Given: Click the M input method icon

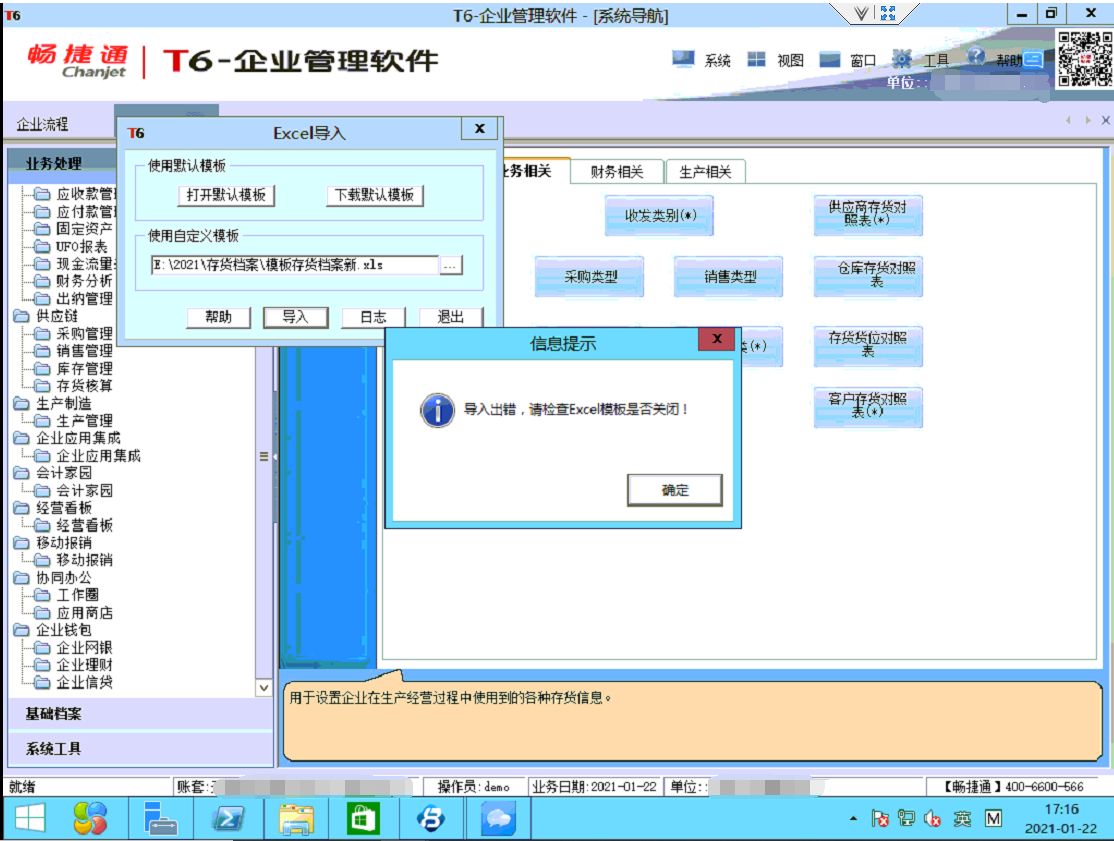Looking at the screenshot, I should (x=993, y=819).
